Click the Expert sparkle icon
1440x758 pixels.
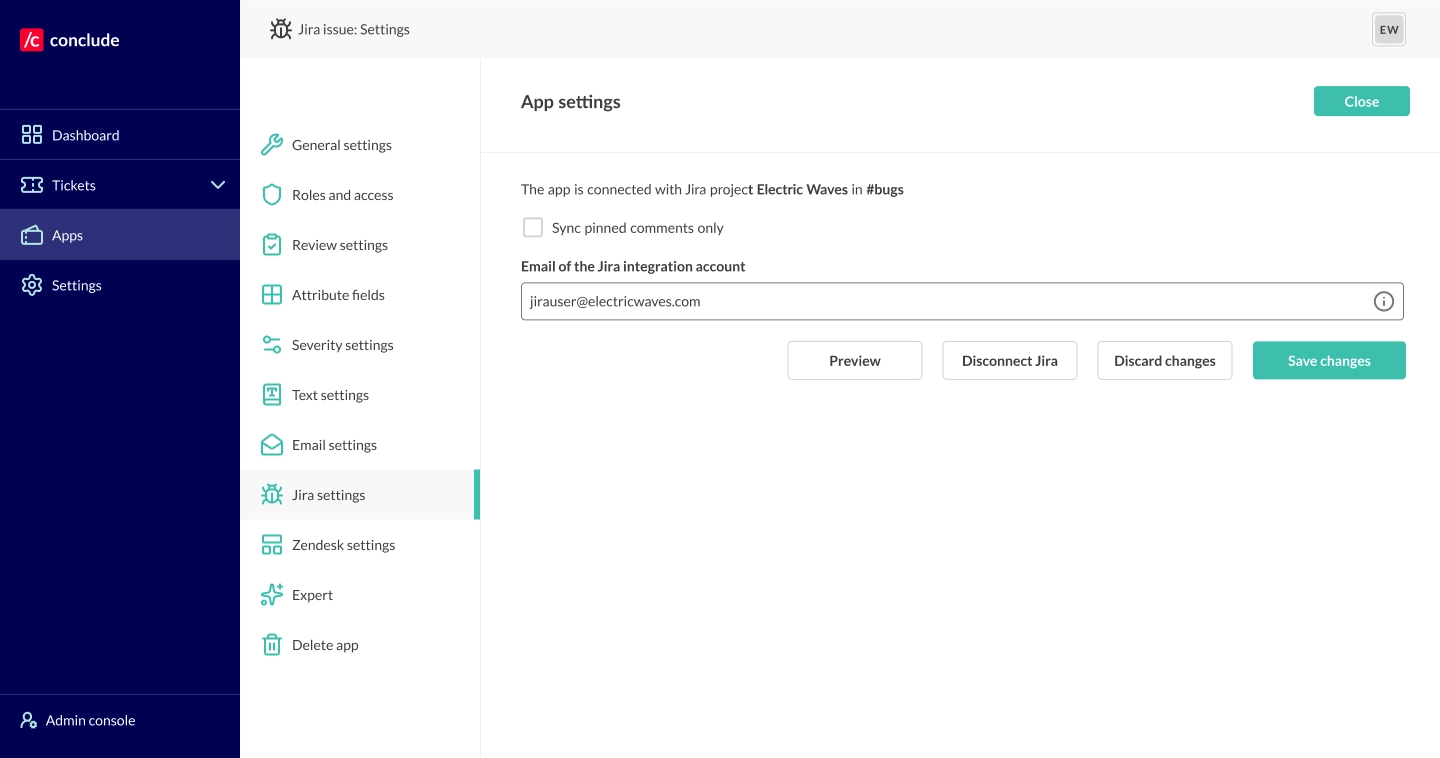[x=272, y=594]
